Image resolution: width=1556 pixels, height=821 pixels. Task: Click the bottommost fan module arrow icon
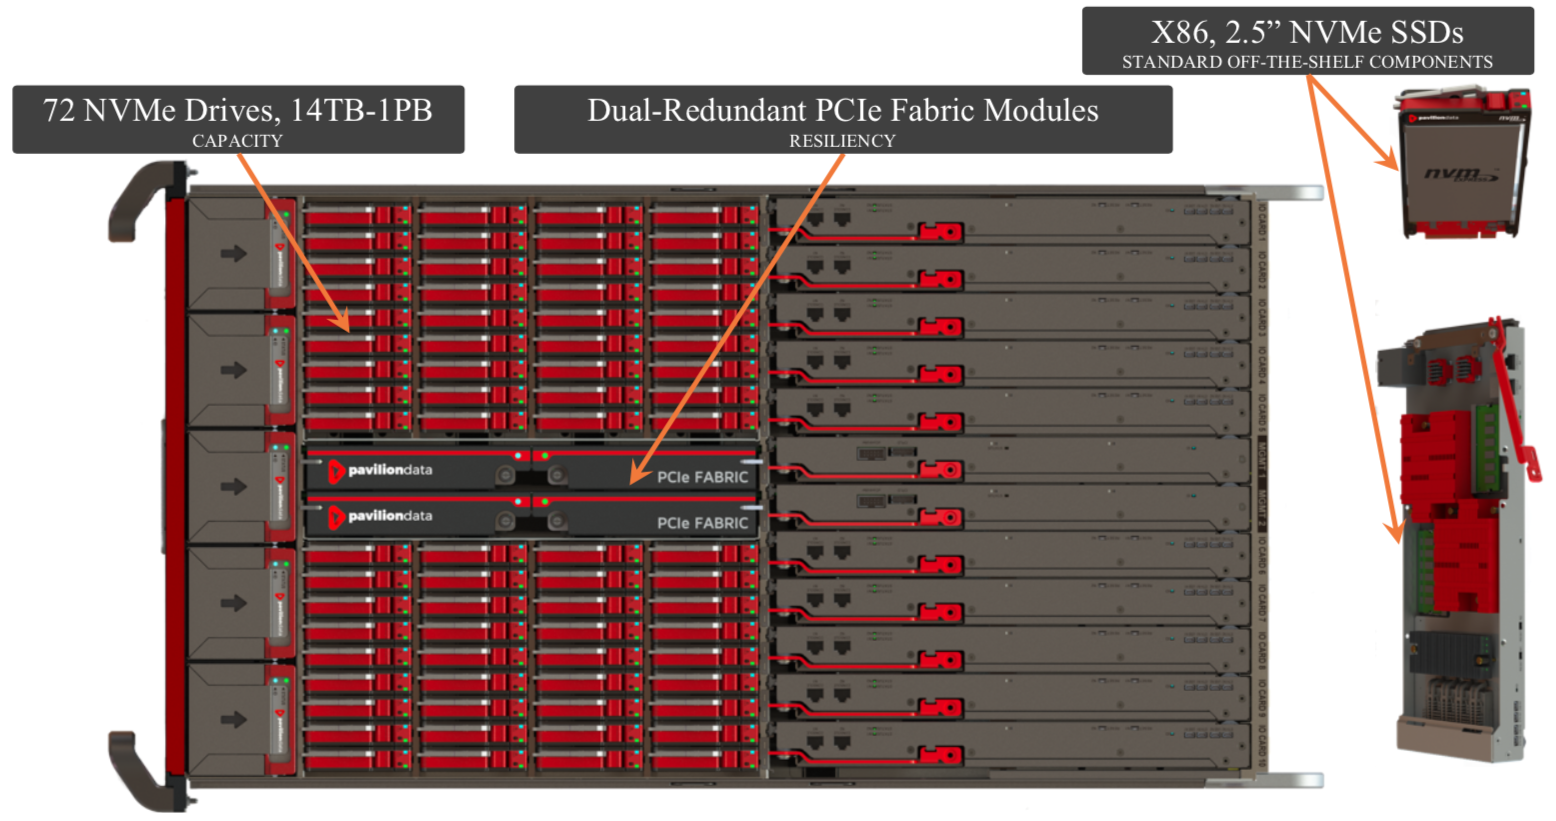point(234,719)
